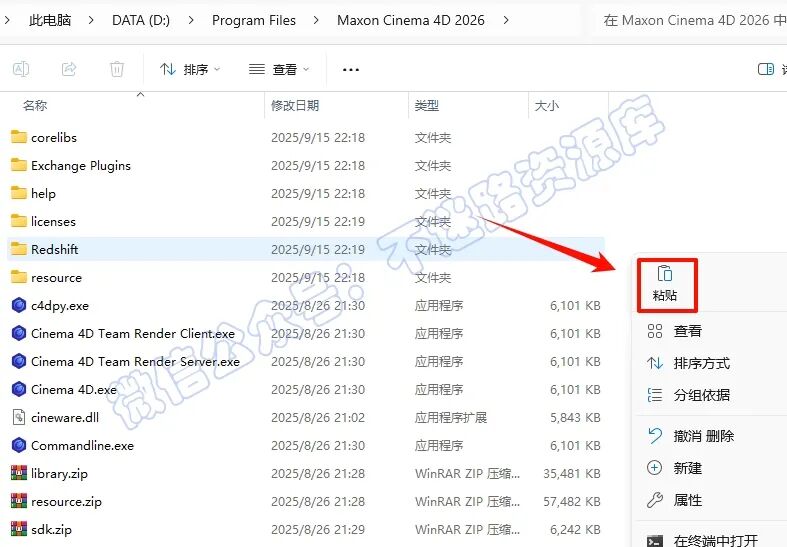Select the Redshift folder icon
Screen dimensions: 787x547
(x=19, y=249)
